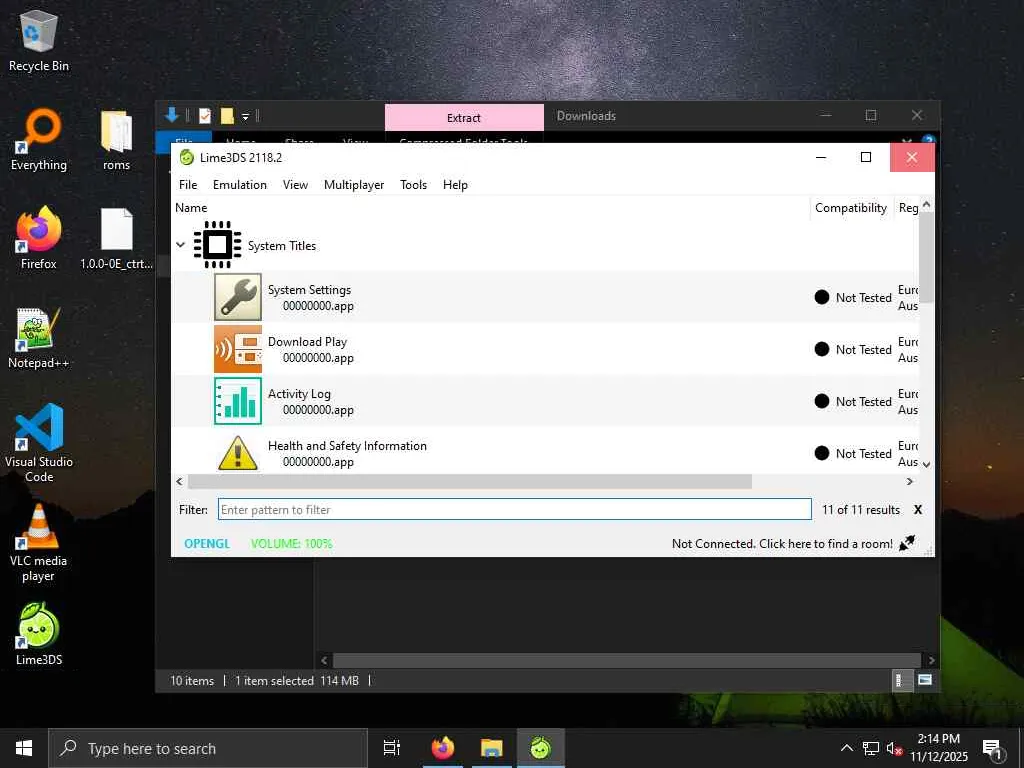Open the File menu in Lime3DS
The height and width of the screenshot is (768, 1024).
(188, 185)
